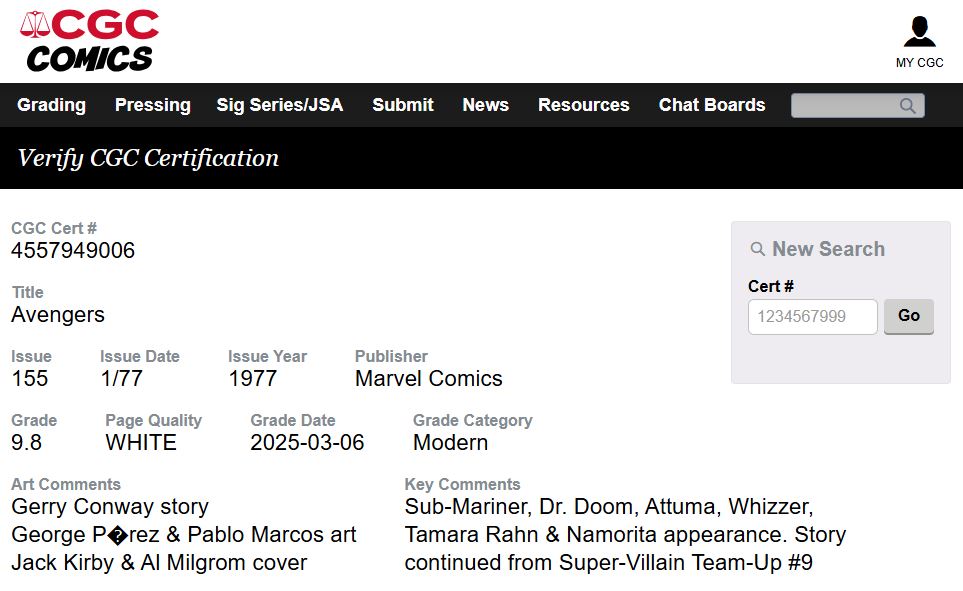Click the certification number 4557949006
The width and height of the screenshot is (963, 591).
[73, 250]
